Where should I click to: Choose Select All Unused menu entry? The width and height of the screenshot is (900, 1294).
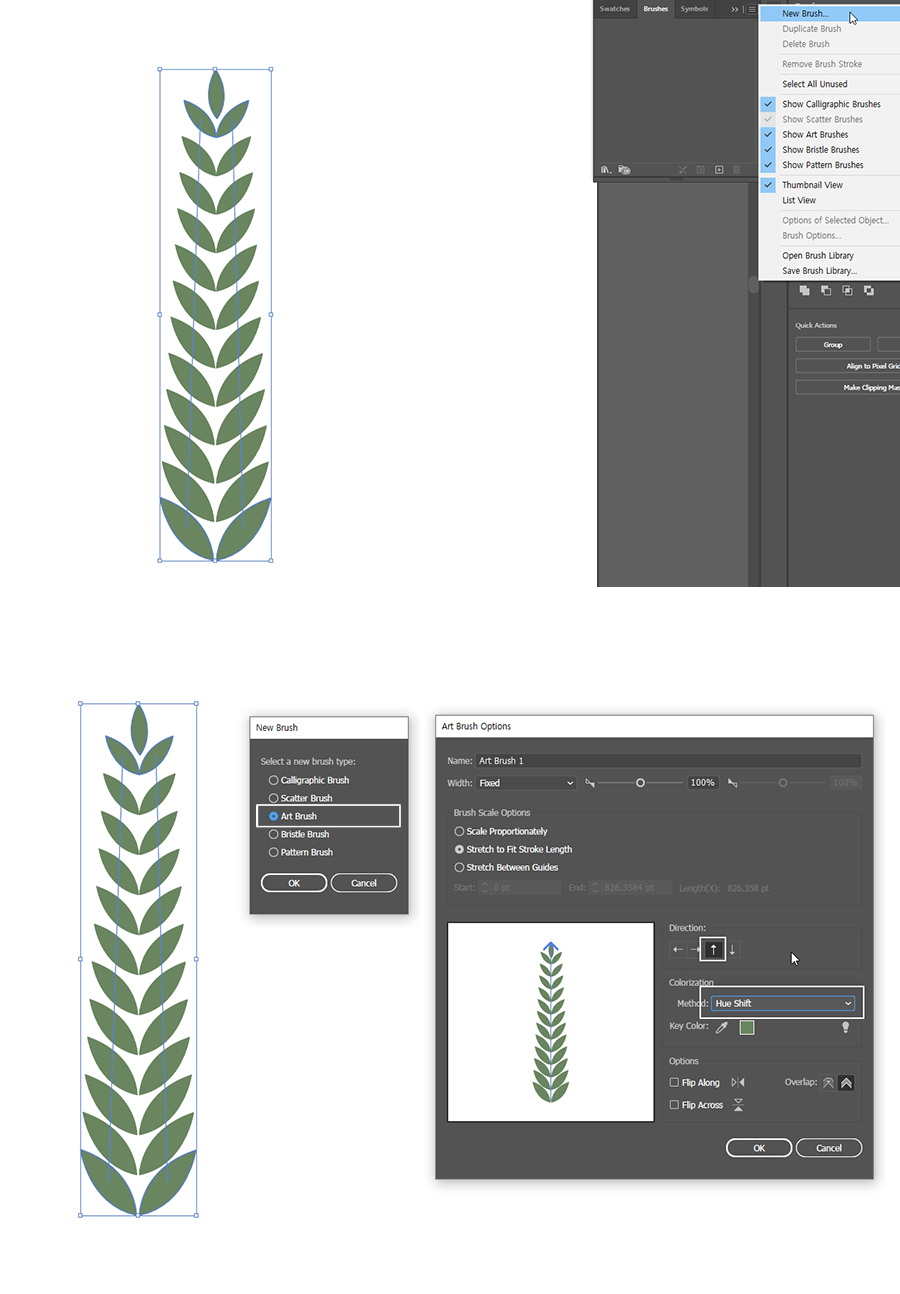click(830, 84)
